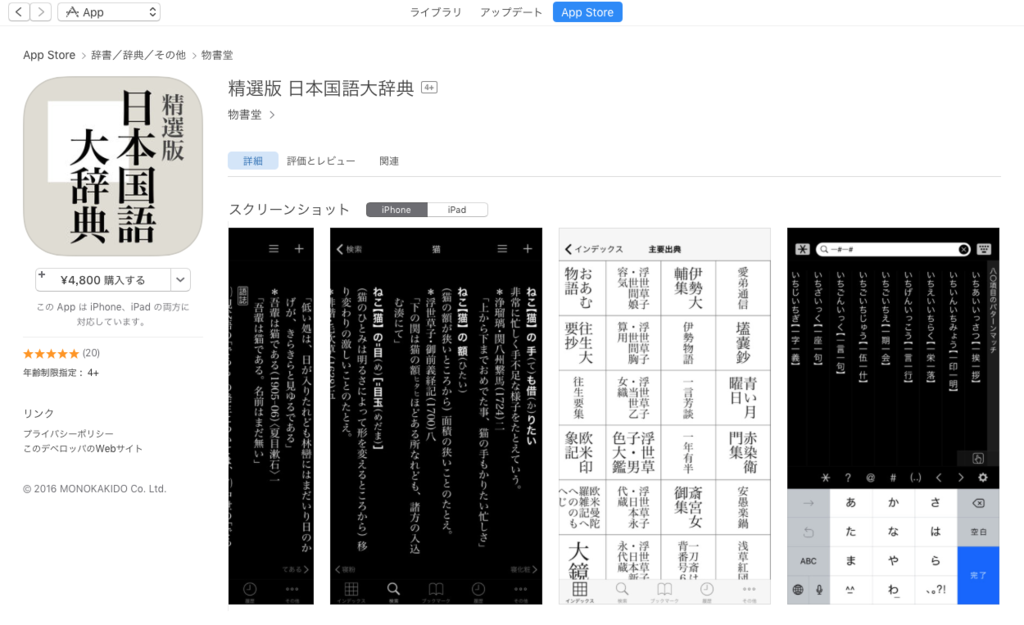Open the プライバシーポリシー link
Image resolution: width=1024 pixels, height=625 pixels.
point(68,434)
